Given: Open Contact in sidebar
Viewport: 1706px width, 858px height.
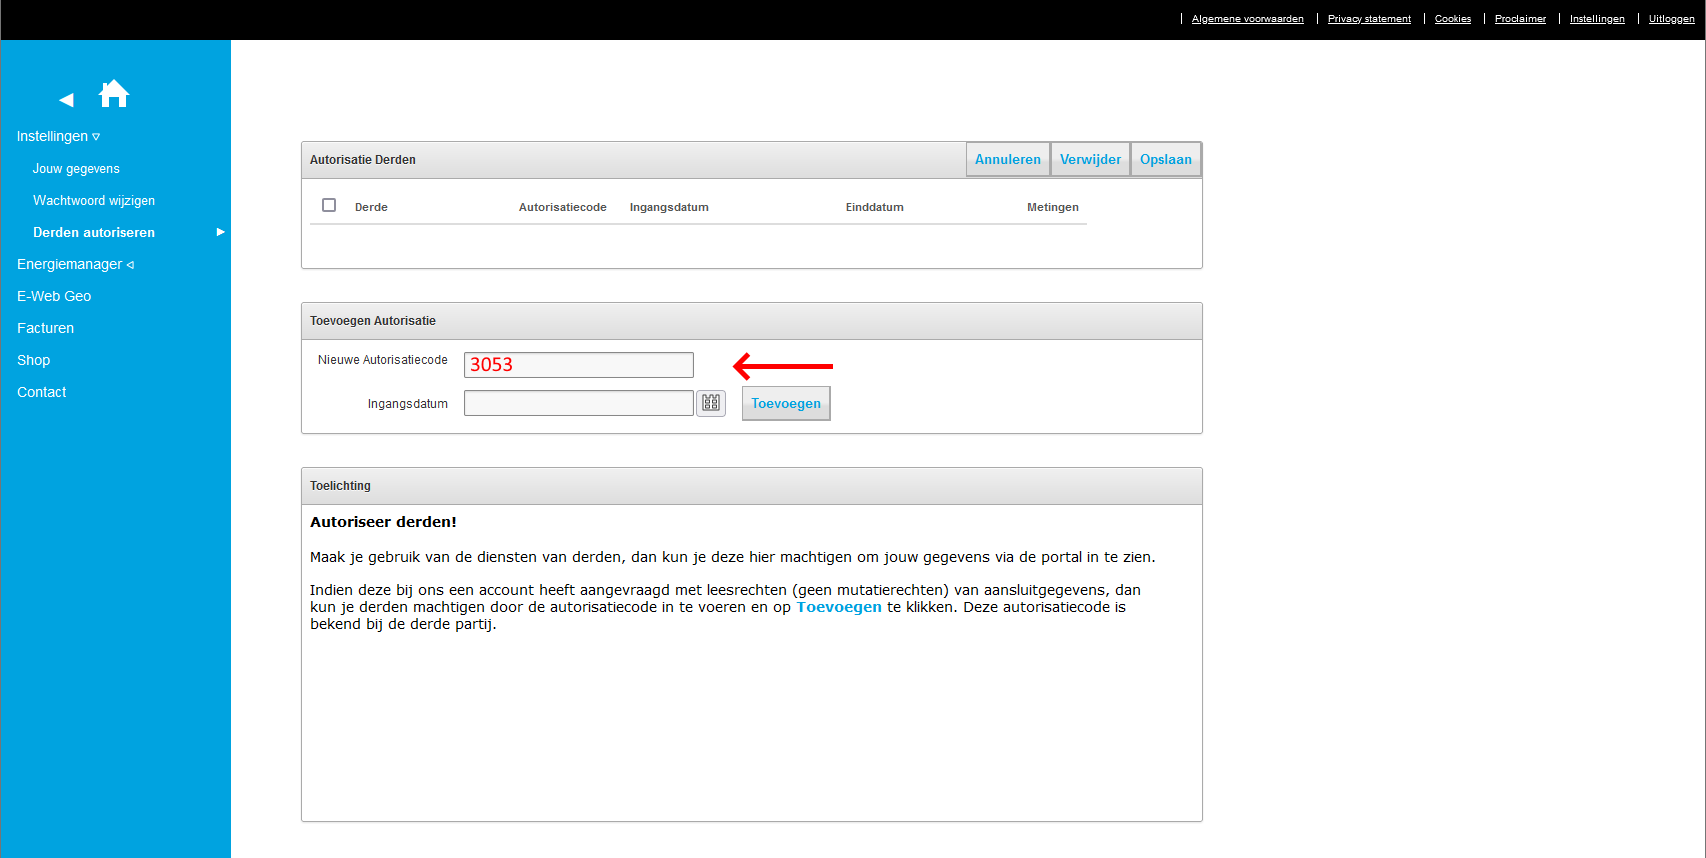Looking at the screenshot, I should point(41,392).
